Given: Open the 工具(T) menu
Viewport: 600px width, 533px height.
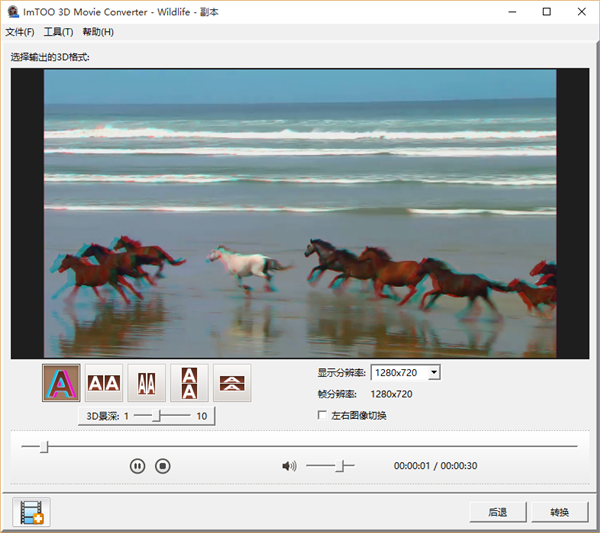Looking at the screenshot, I should pyautogui.click(x=58, y=32).
